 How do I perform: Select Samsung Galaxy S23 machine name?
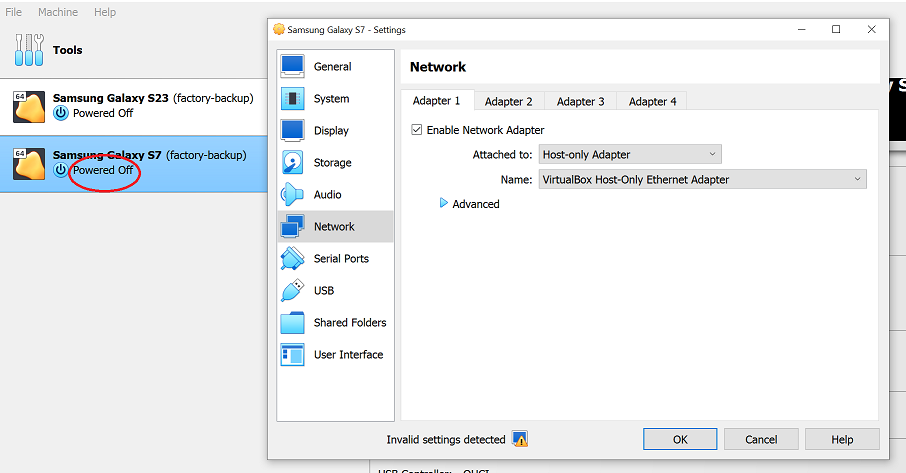[x=110, y=98]
